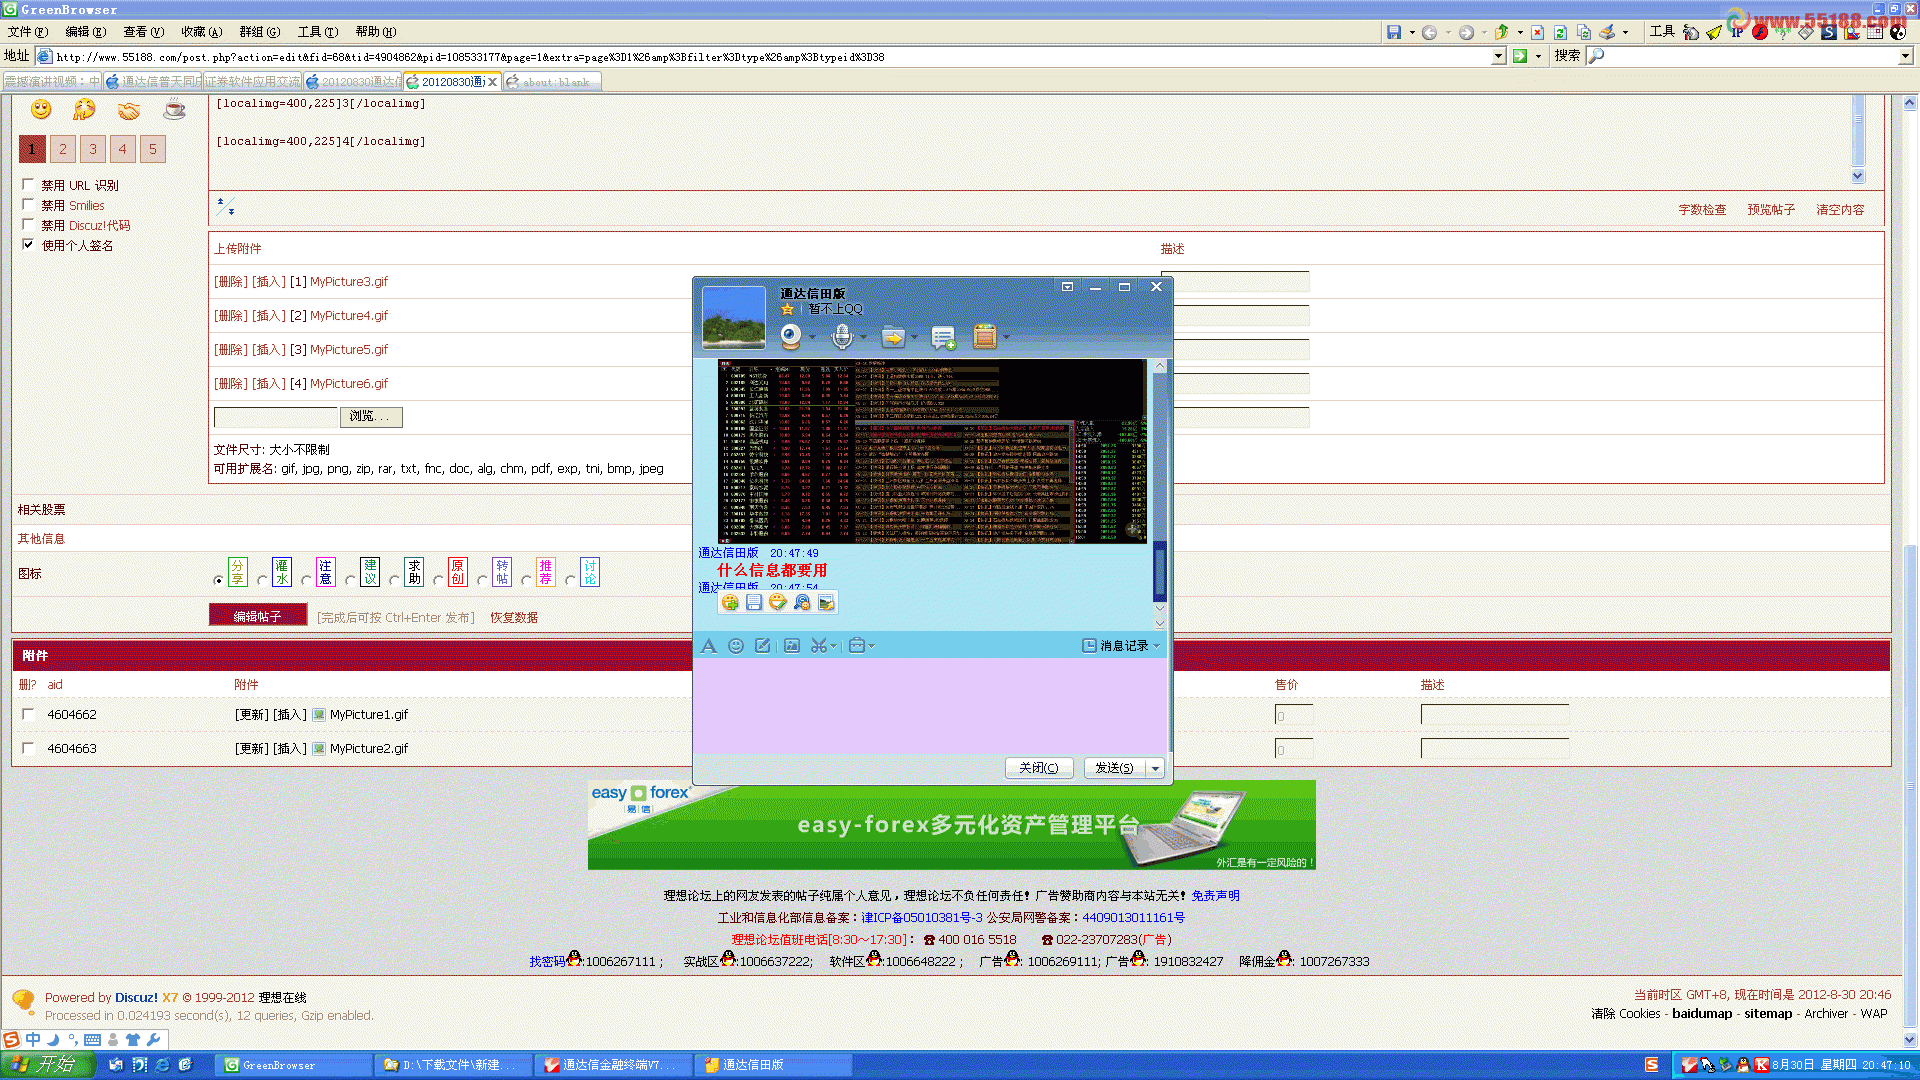
Task: Open the 发送 button options dropdown arrow
Action: (1156, 768)
